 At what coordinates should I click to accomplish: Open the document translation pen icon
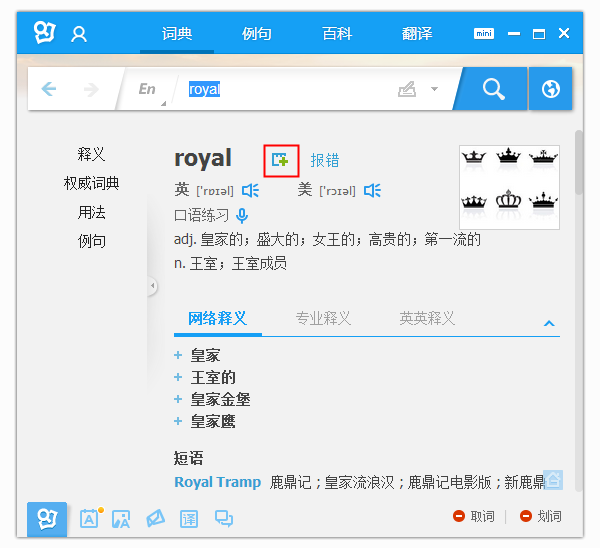155,518
